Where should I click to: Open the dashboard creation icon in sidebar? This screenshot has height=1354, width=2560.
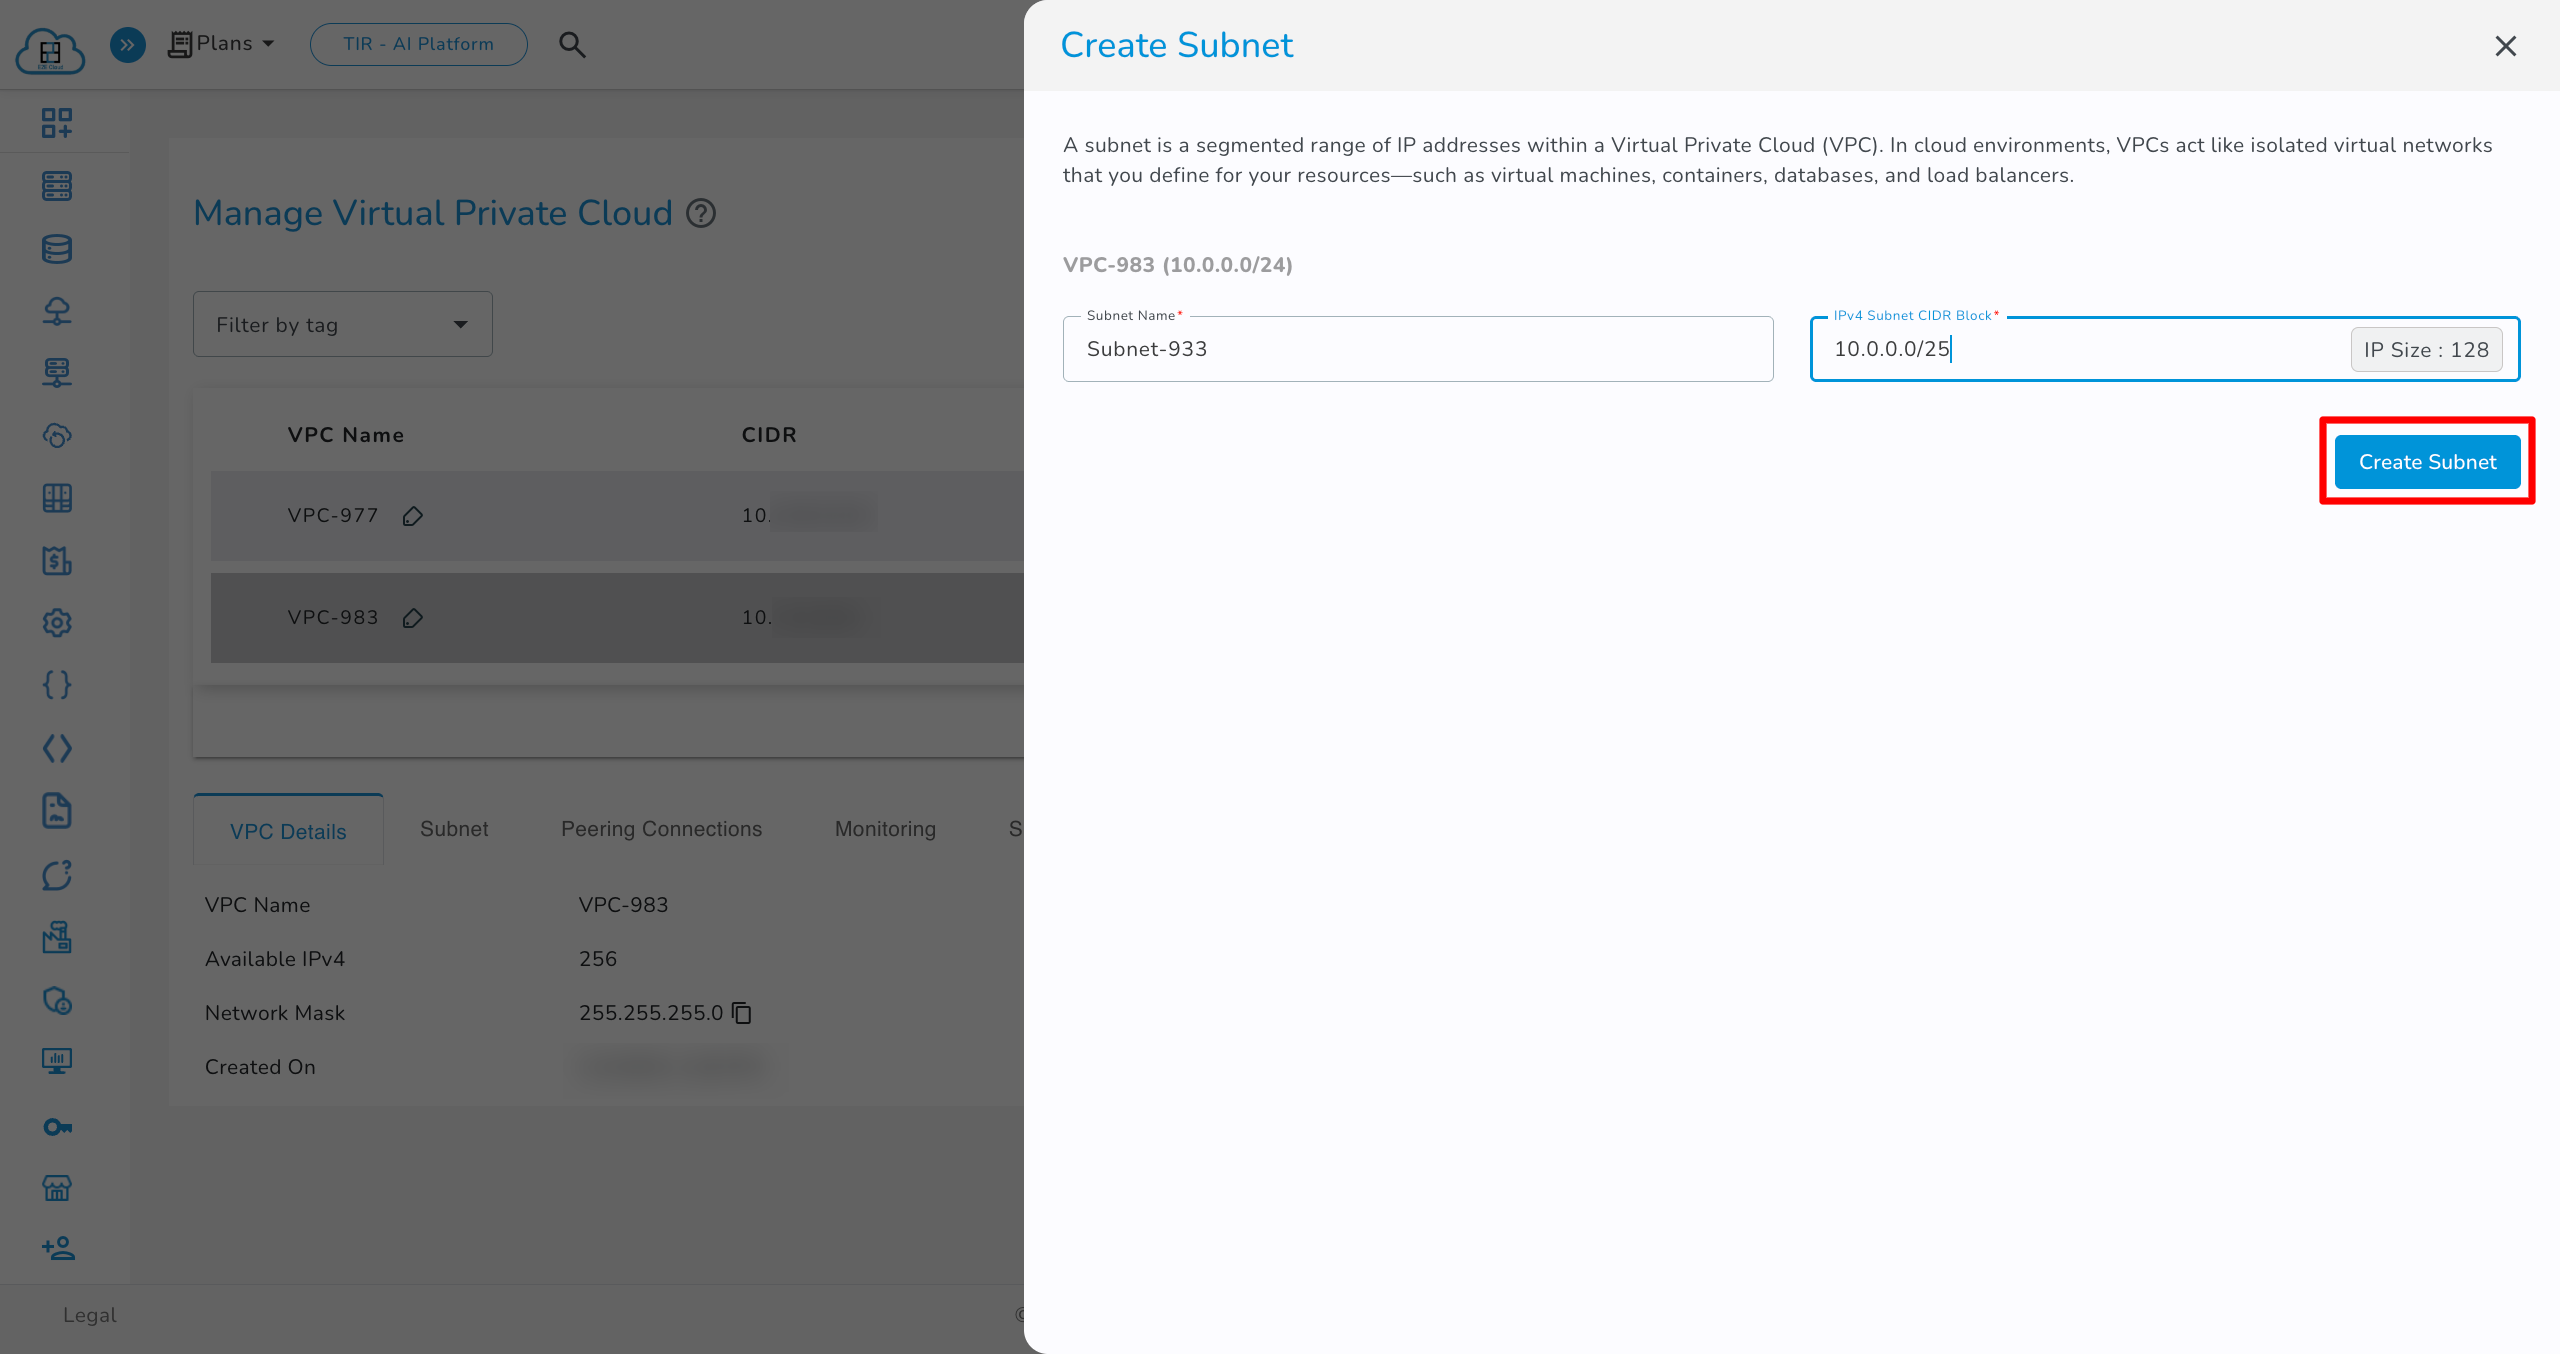coord(57,122)
